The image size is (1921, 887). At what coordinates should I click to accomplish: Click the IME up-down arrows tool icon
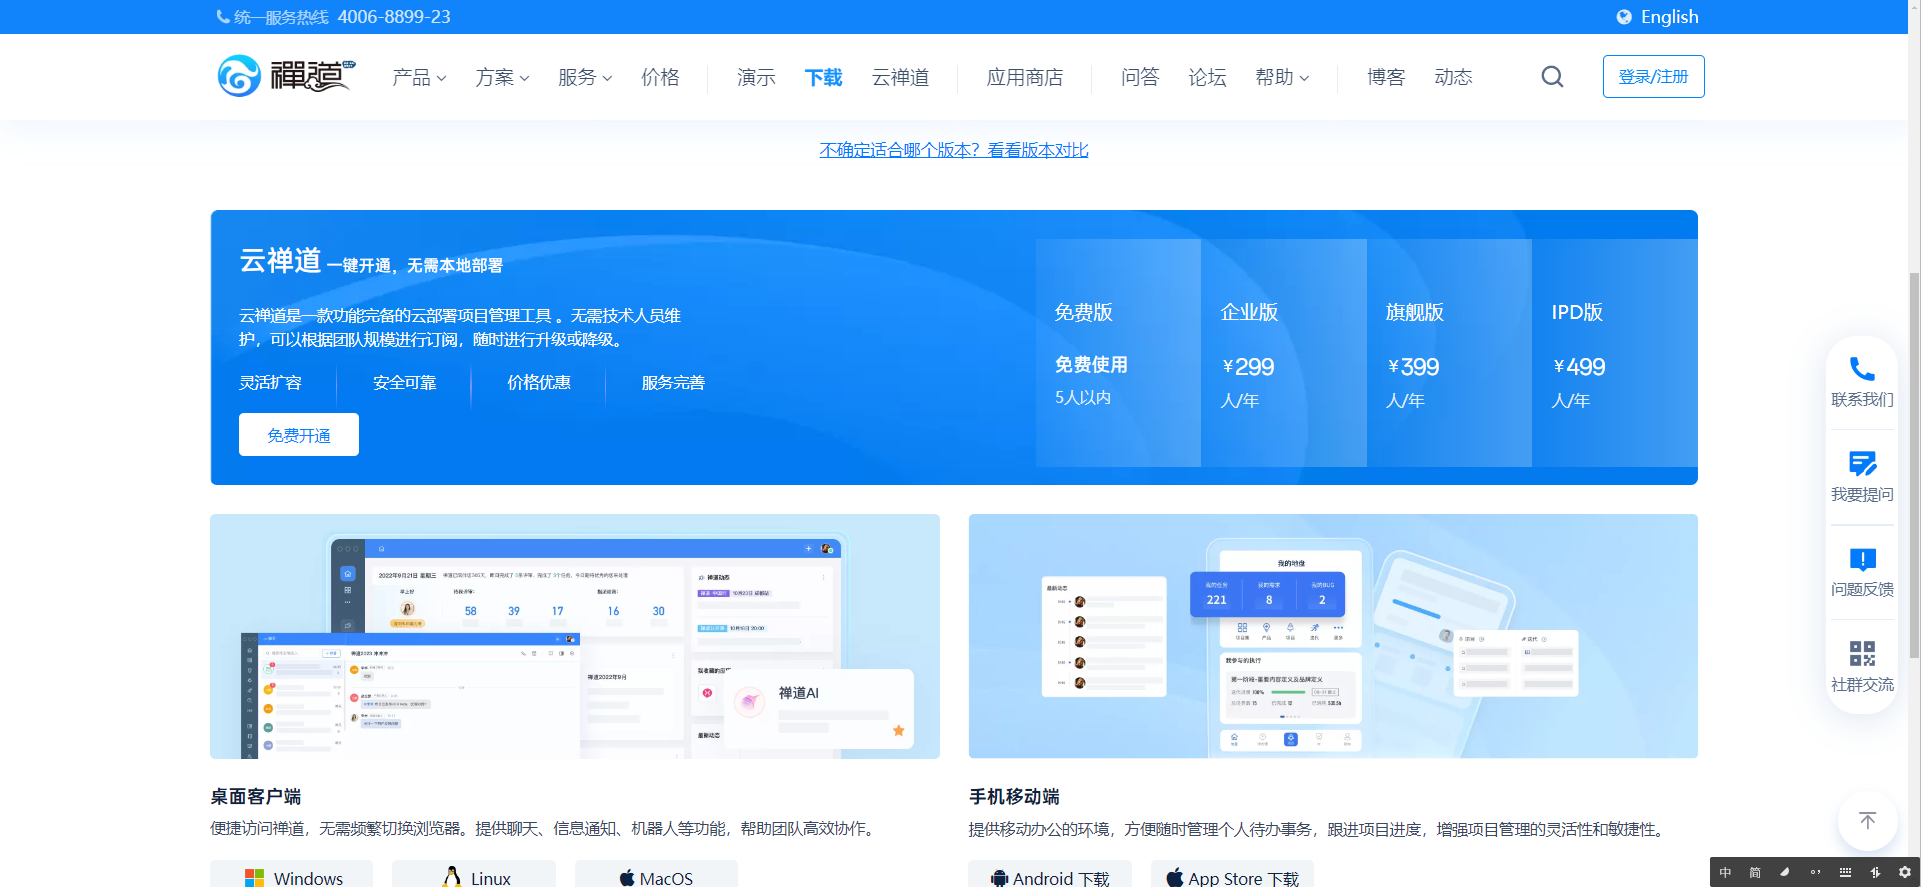(x=1875, y=873)
